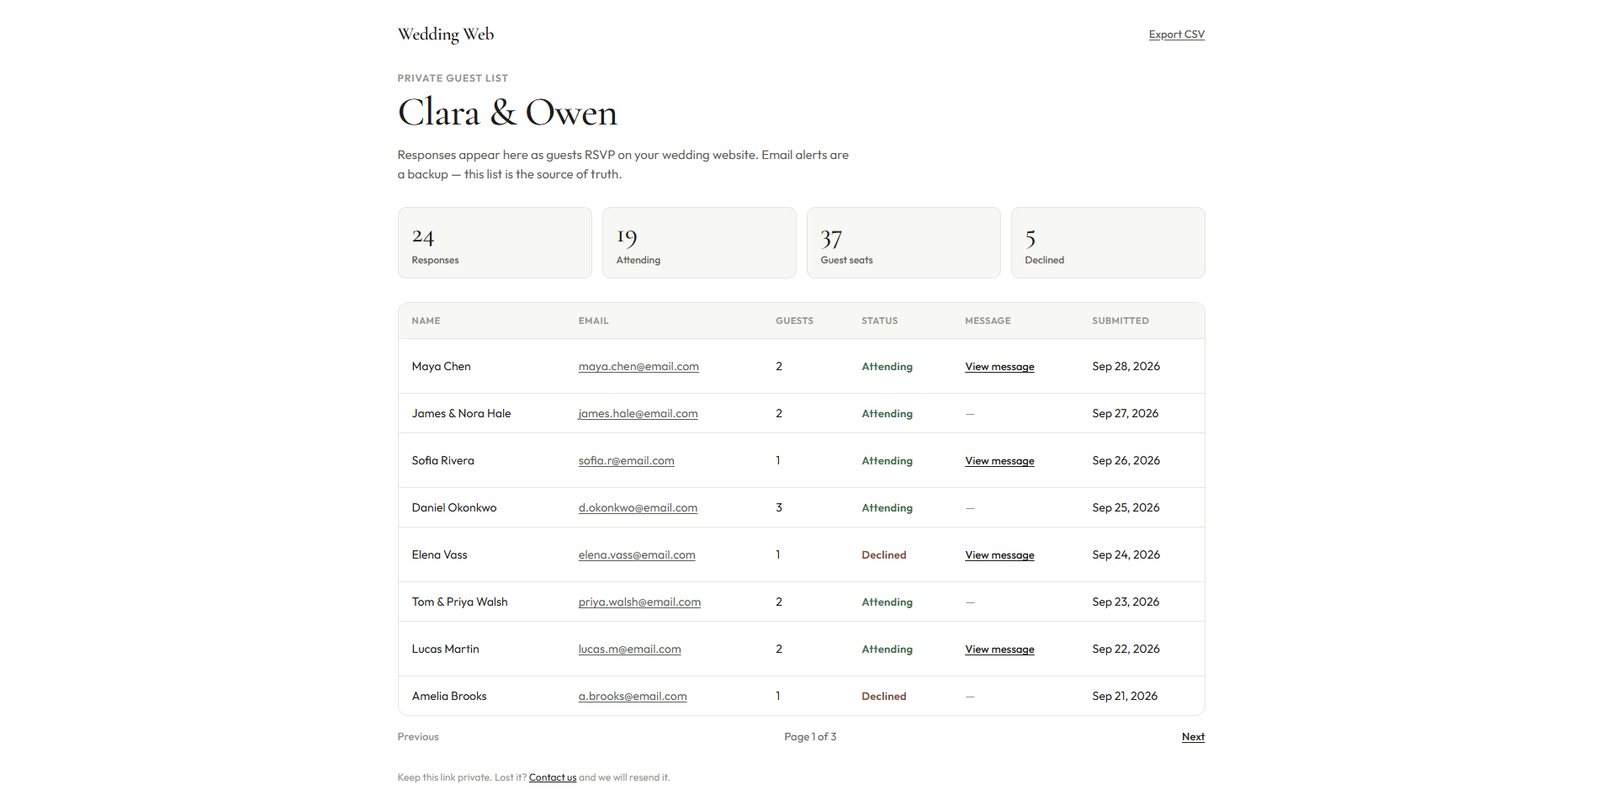
Task: Click the NAME column header
Action: tap(426, 320)
